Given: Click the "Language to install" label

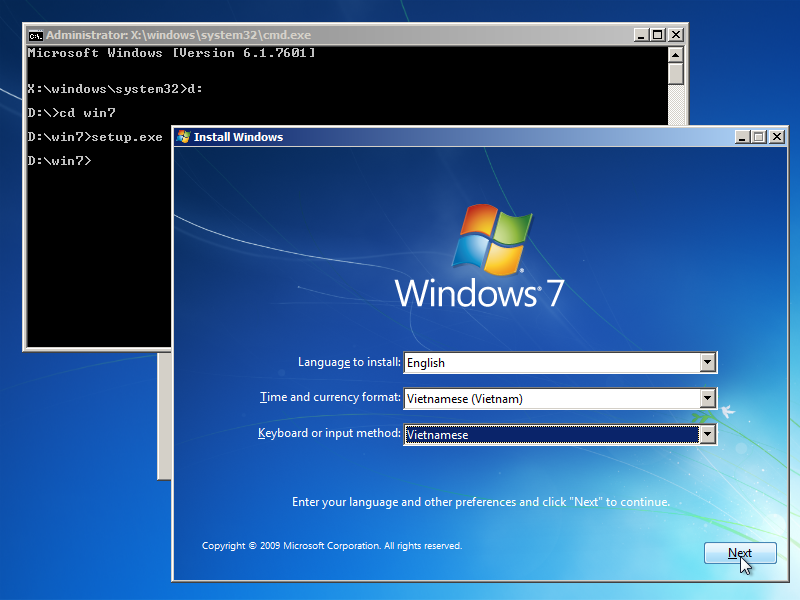Looking at the screenshot, I should [349, 362].
